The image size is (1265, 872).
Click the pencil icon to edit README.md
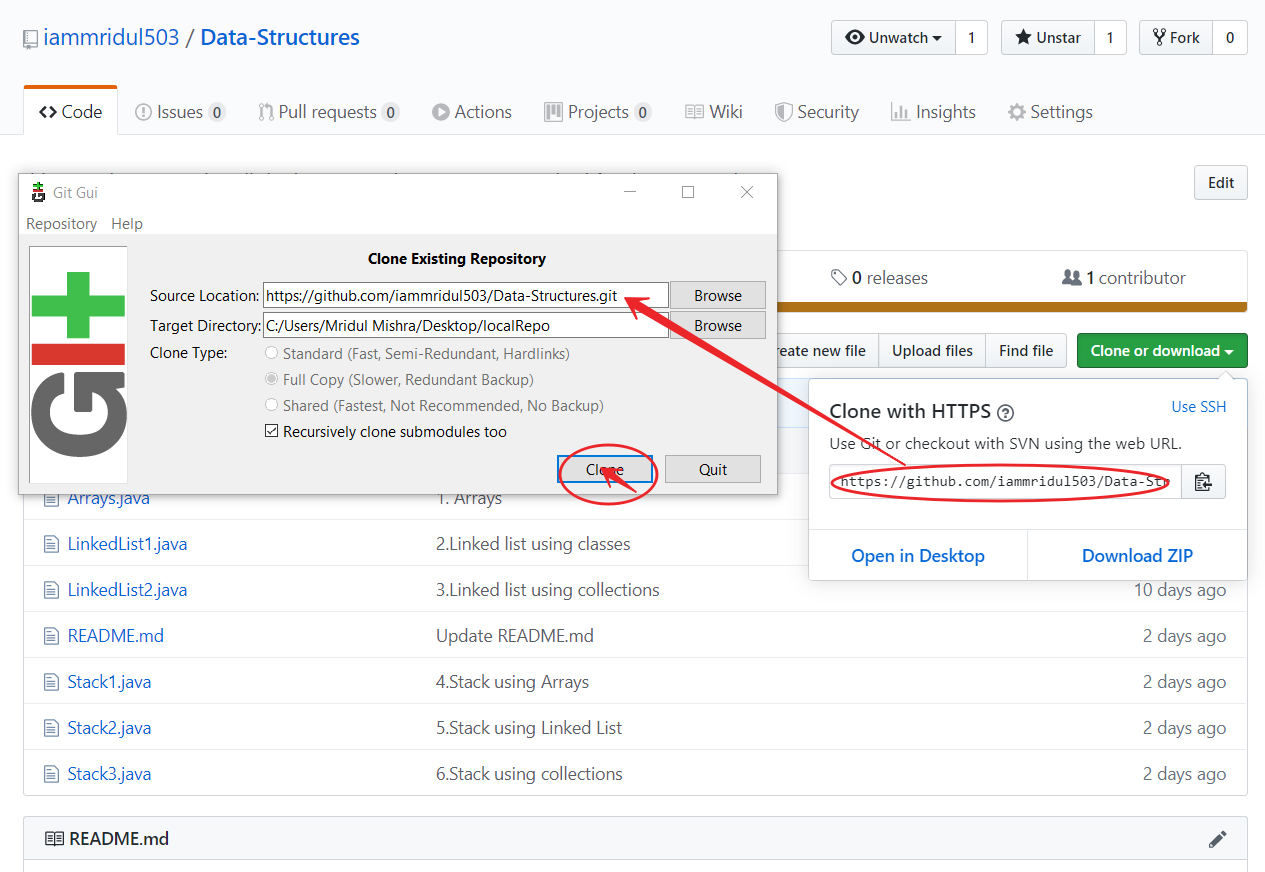click(x=1217, y=839)
